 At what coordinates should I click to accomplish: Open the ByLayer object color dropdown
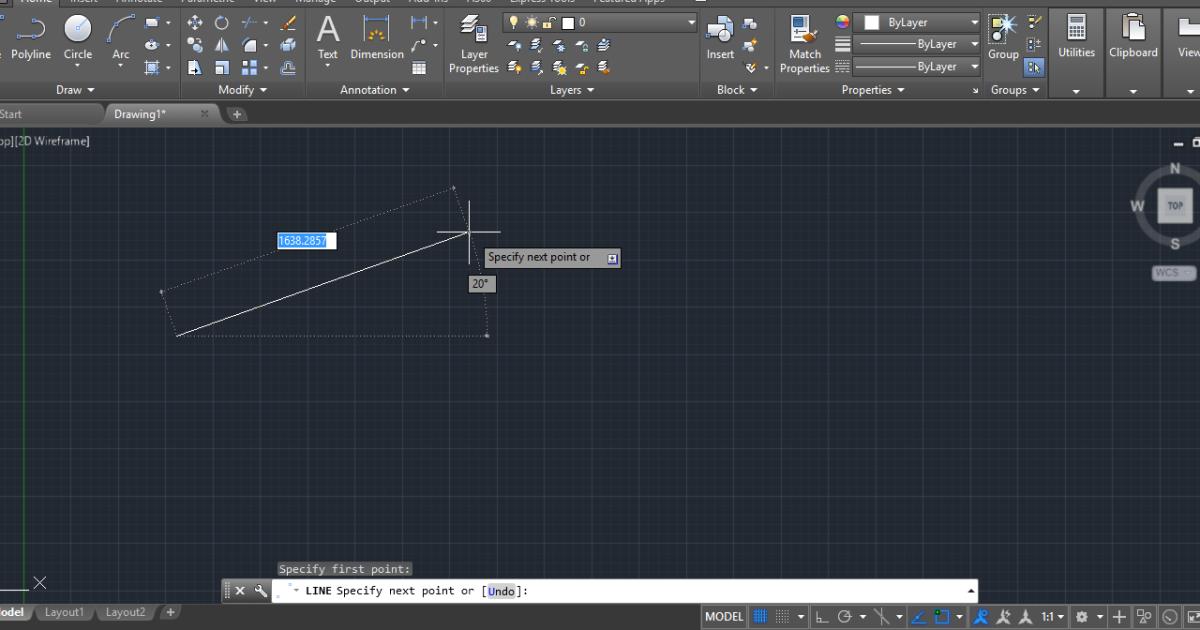(974, 22)
